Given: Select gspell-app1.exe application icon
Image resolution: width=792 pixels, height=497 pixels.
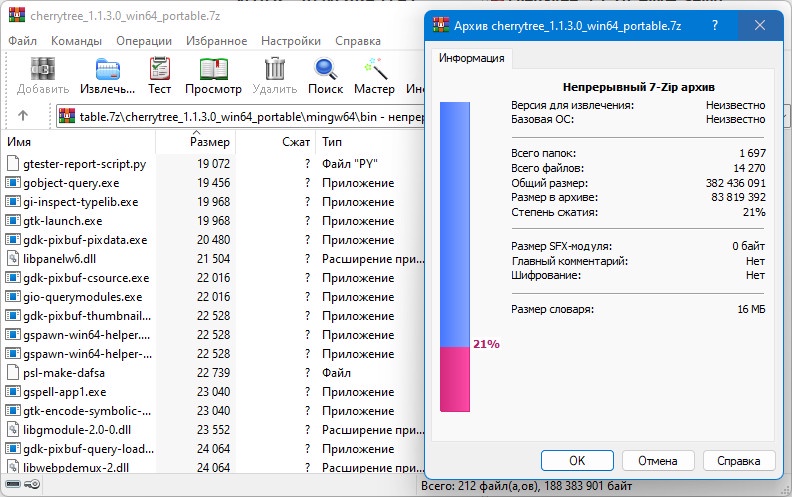Looking at the screenshot, I should coord(13,391).
